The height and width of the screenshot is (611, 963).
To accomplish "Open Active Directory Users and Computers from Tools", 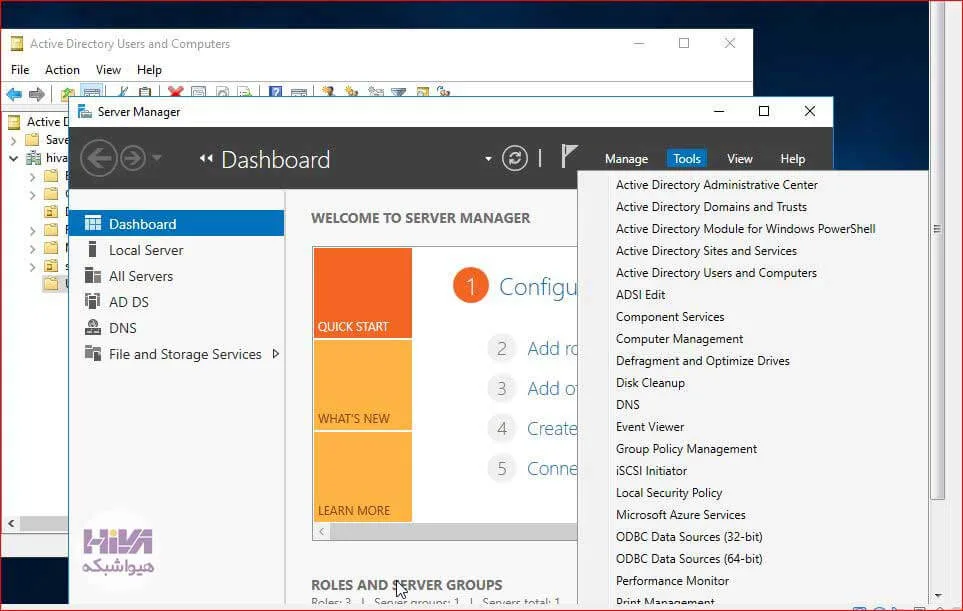I will point(716,273).
